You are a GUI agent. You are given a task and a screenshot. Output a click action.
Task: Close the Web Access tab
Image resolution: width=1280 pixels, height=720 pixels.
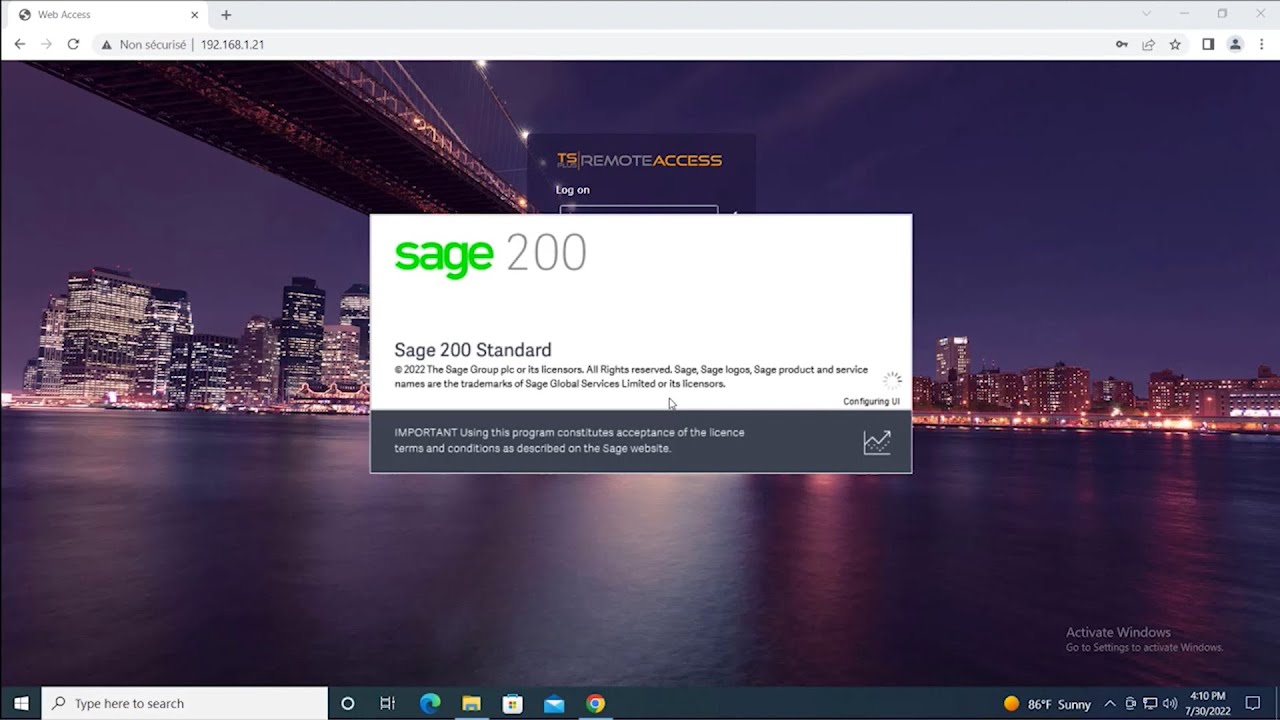pos(195,15)
